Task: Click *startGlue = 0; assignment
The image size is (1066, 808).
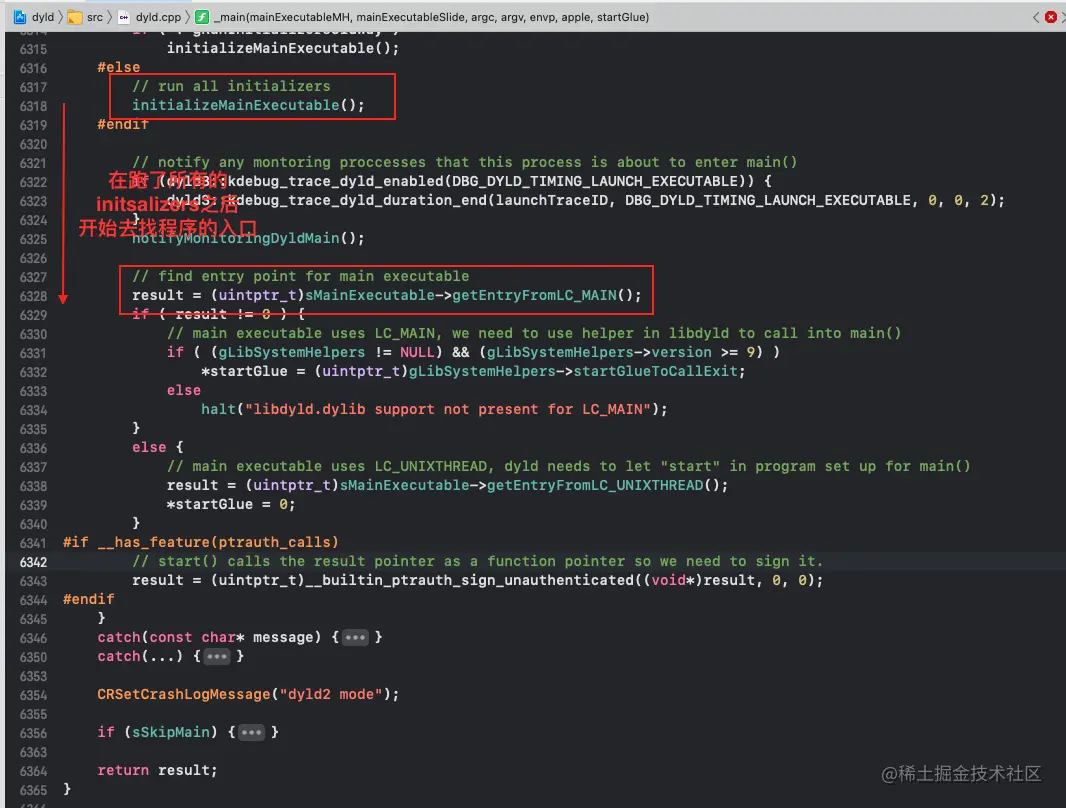Action: pos(231,504)
